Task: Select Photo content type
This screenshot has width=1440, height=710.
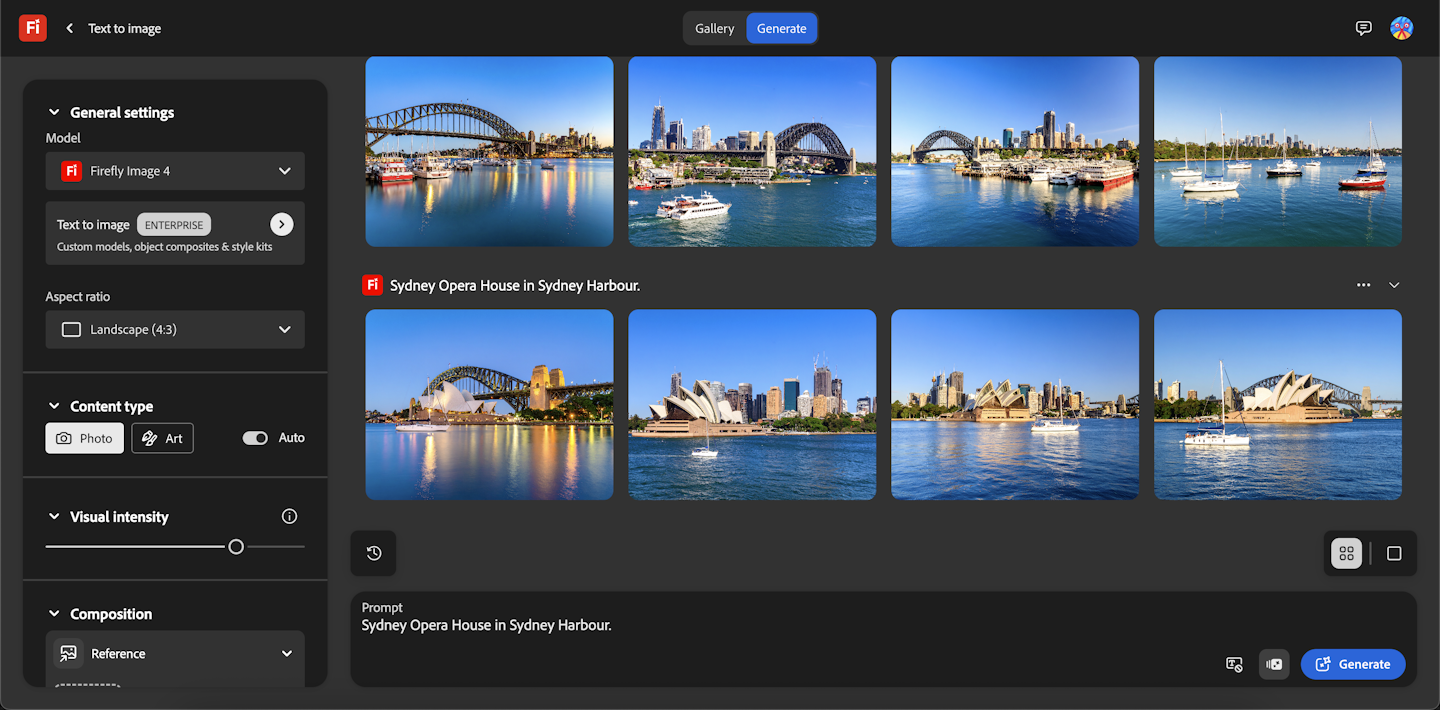Action: pyautogui.click(x=85, y=438)
